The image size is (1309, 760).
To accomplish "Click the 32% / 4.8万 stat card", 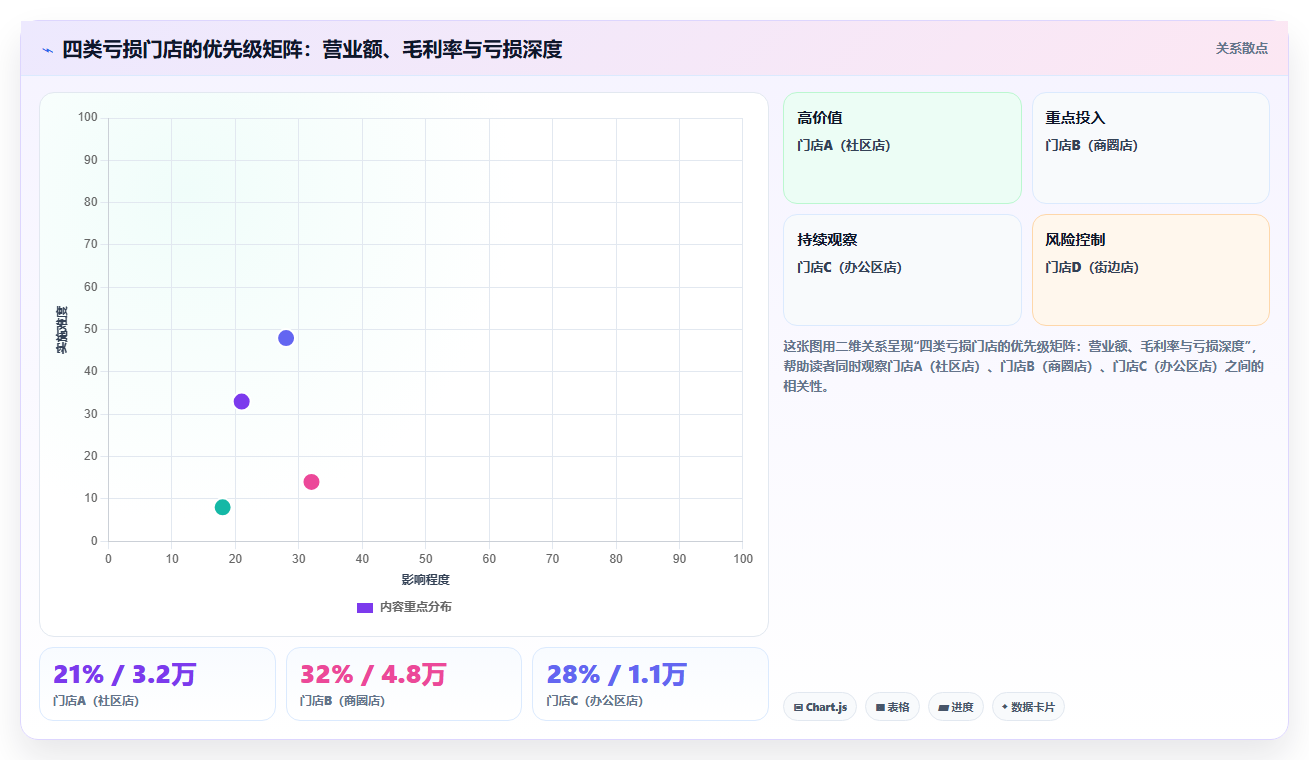I will [x=404, y=684].
